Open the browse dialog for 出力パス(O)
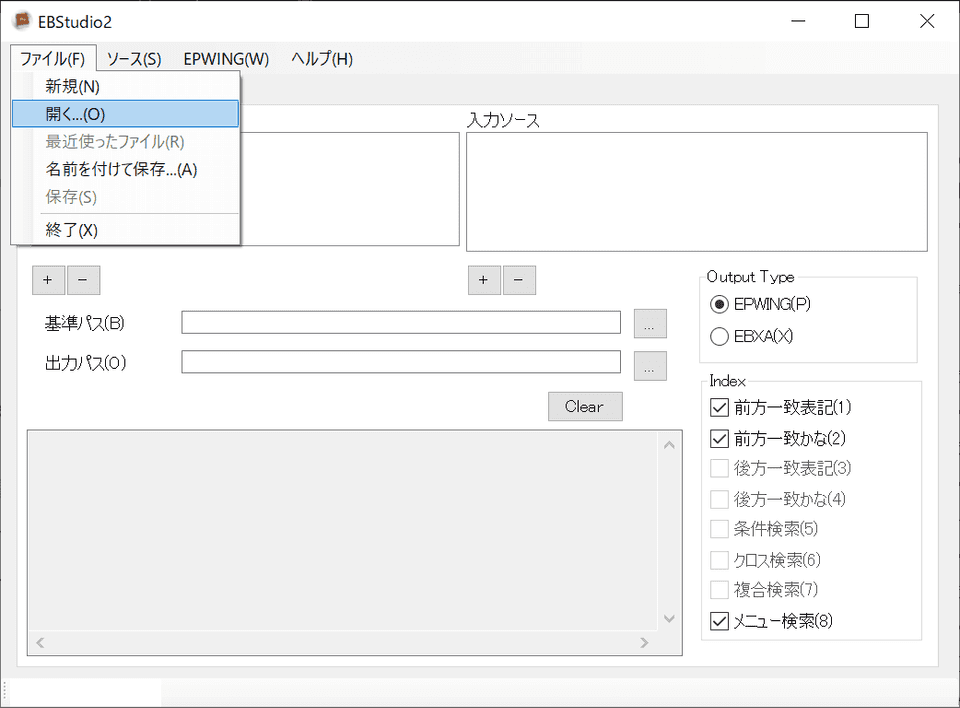This screenshot has width=960, height=708. [x=650, y=366]
